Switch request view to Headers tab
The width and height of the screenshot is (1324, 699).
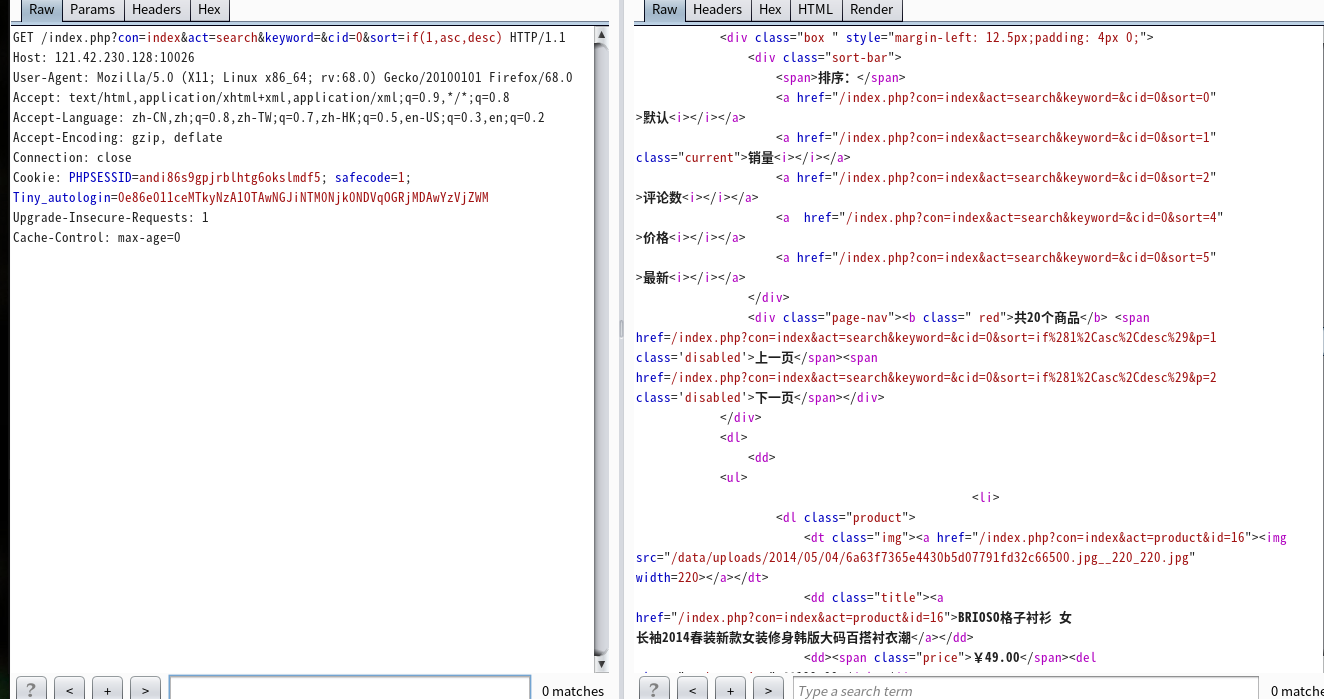157,10
